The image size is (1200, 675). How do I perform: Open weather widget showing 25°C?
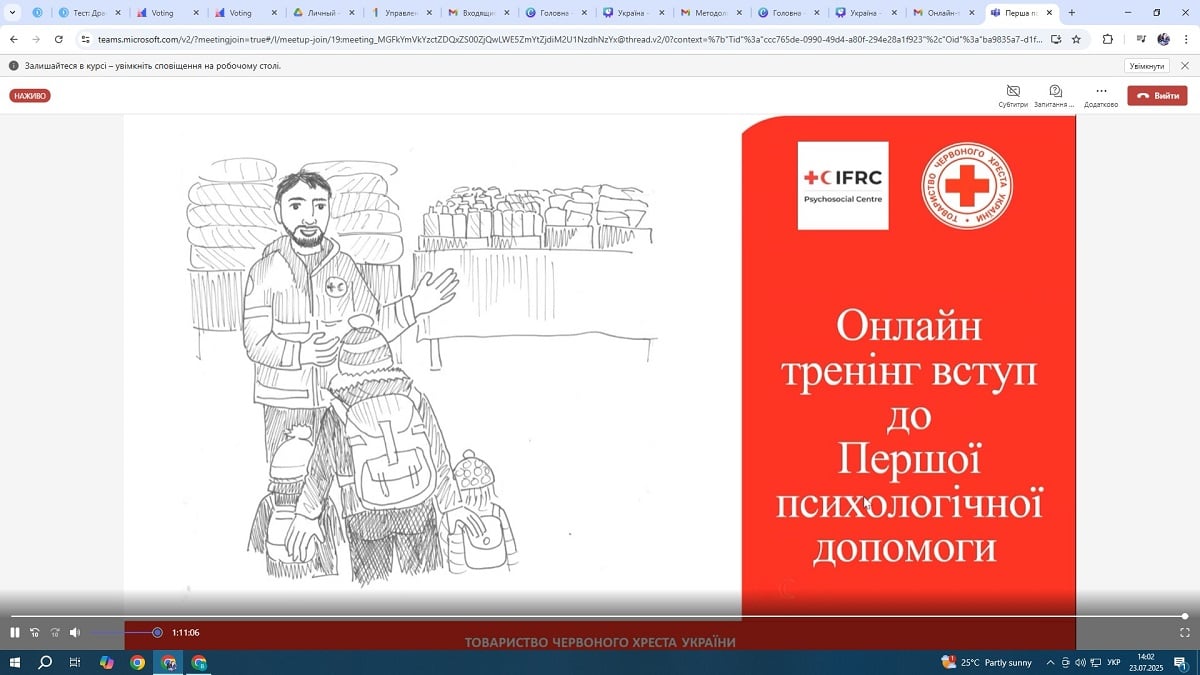(x=987, y=662)
